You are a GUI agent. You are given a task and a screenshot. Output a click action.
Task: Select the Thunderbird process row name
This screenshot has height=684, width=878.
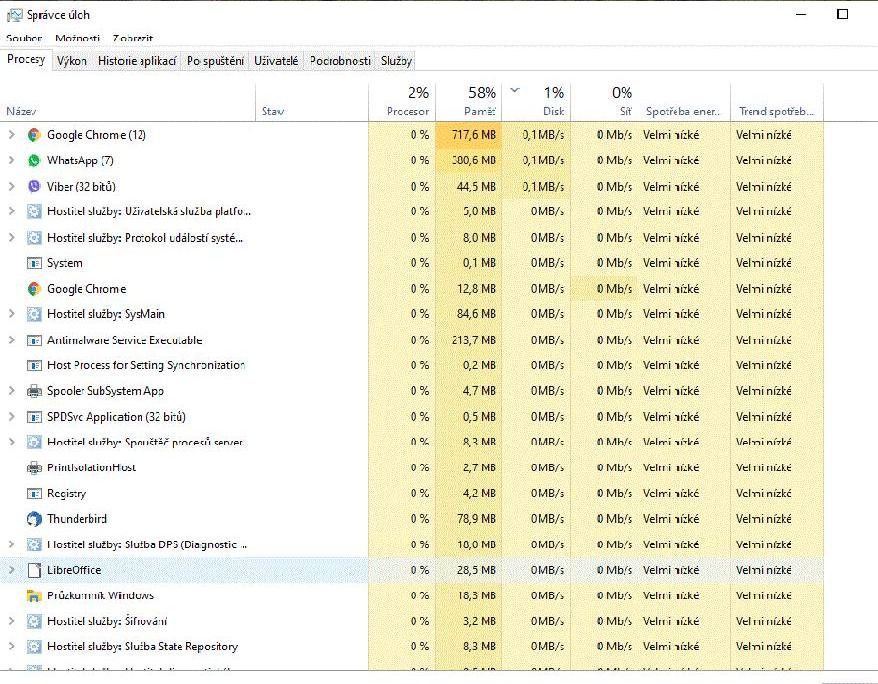[77, 519]
